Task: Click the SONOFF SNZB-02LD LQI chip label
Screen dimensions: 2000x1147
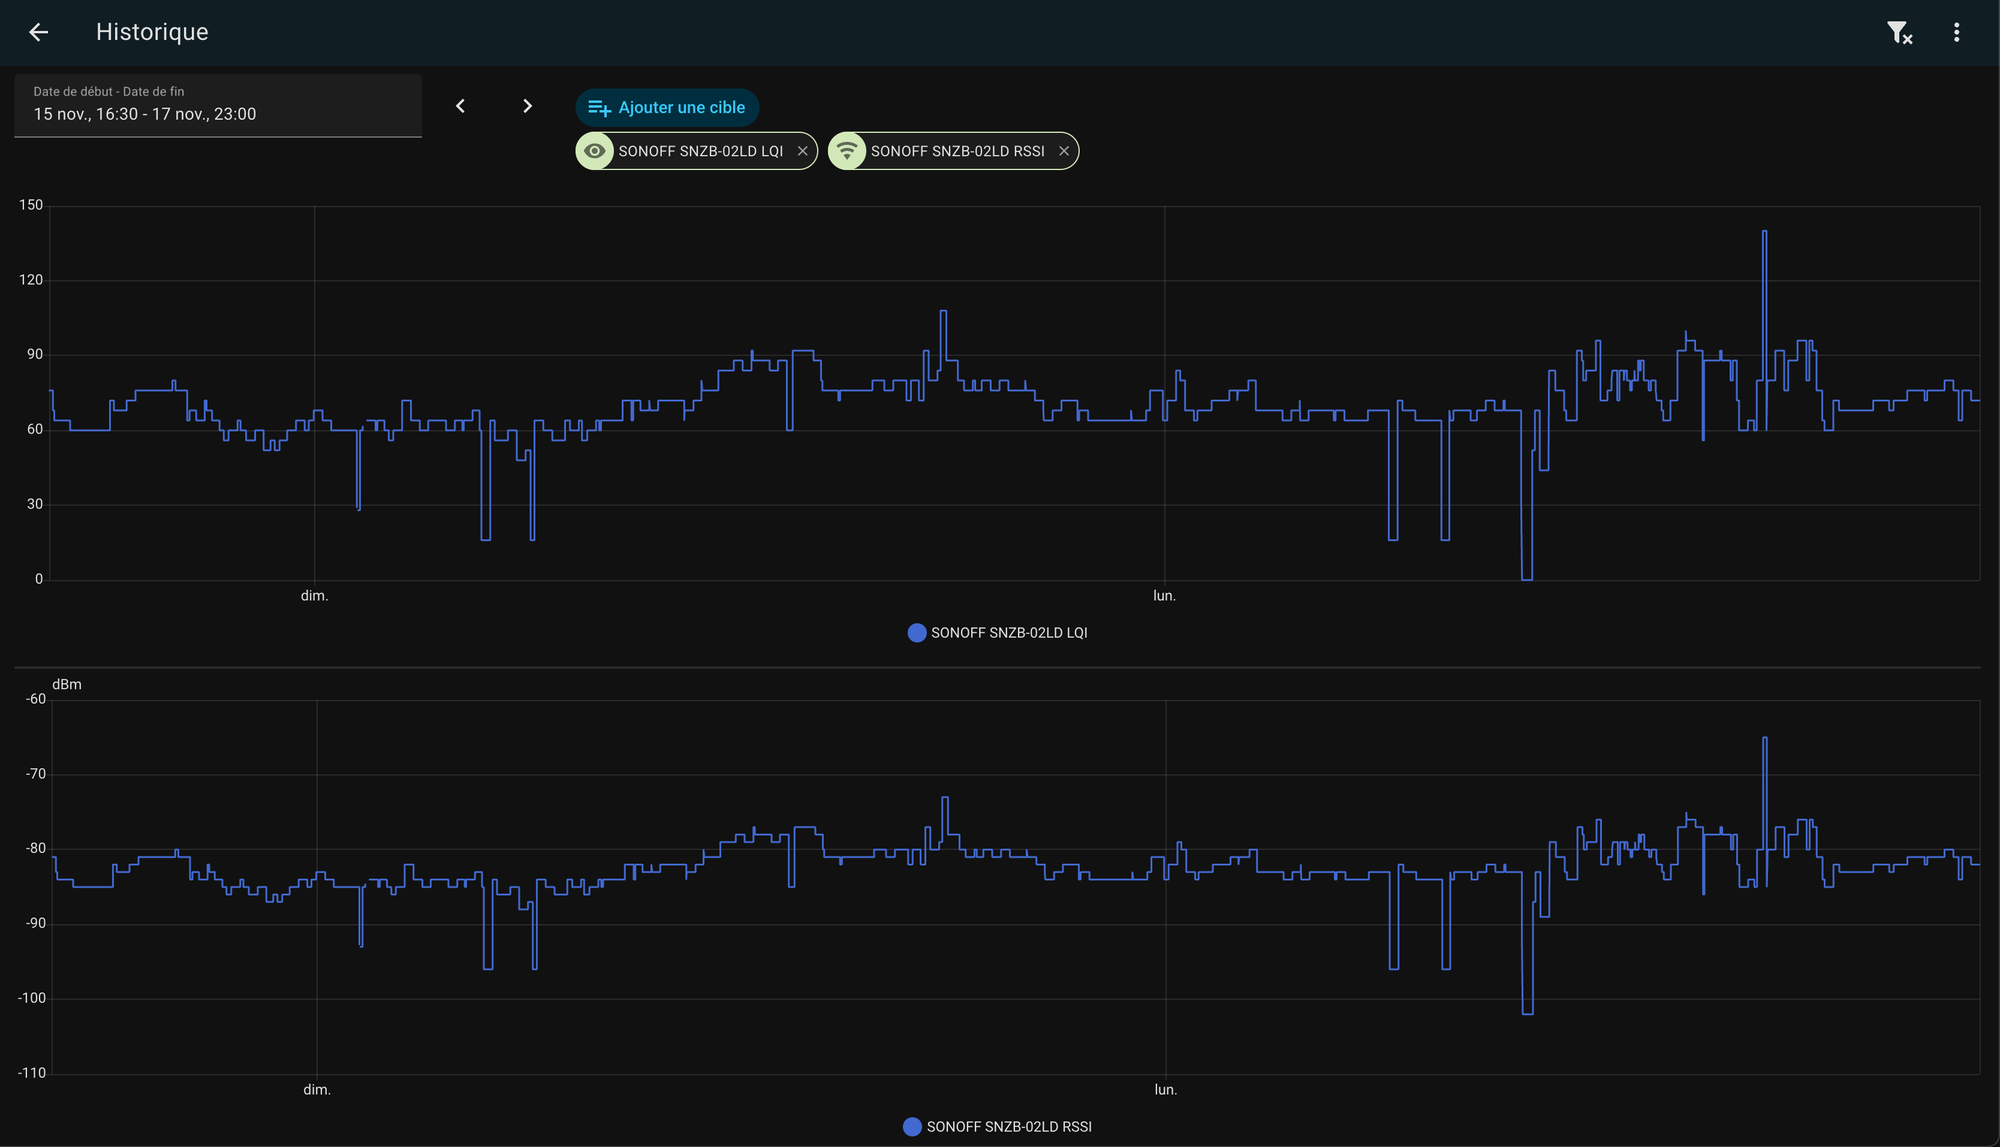Action: click(700, 151)
